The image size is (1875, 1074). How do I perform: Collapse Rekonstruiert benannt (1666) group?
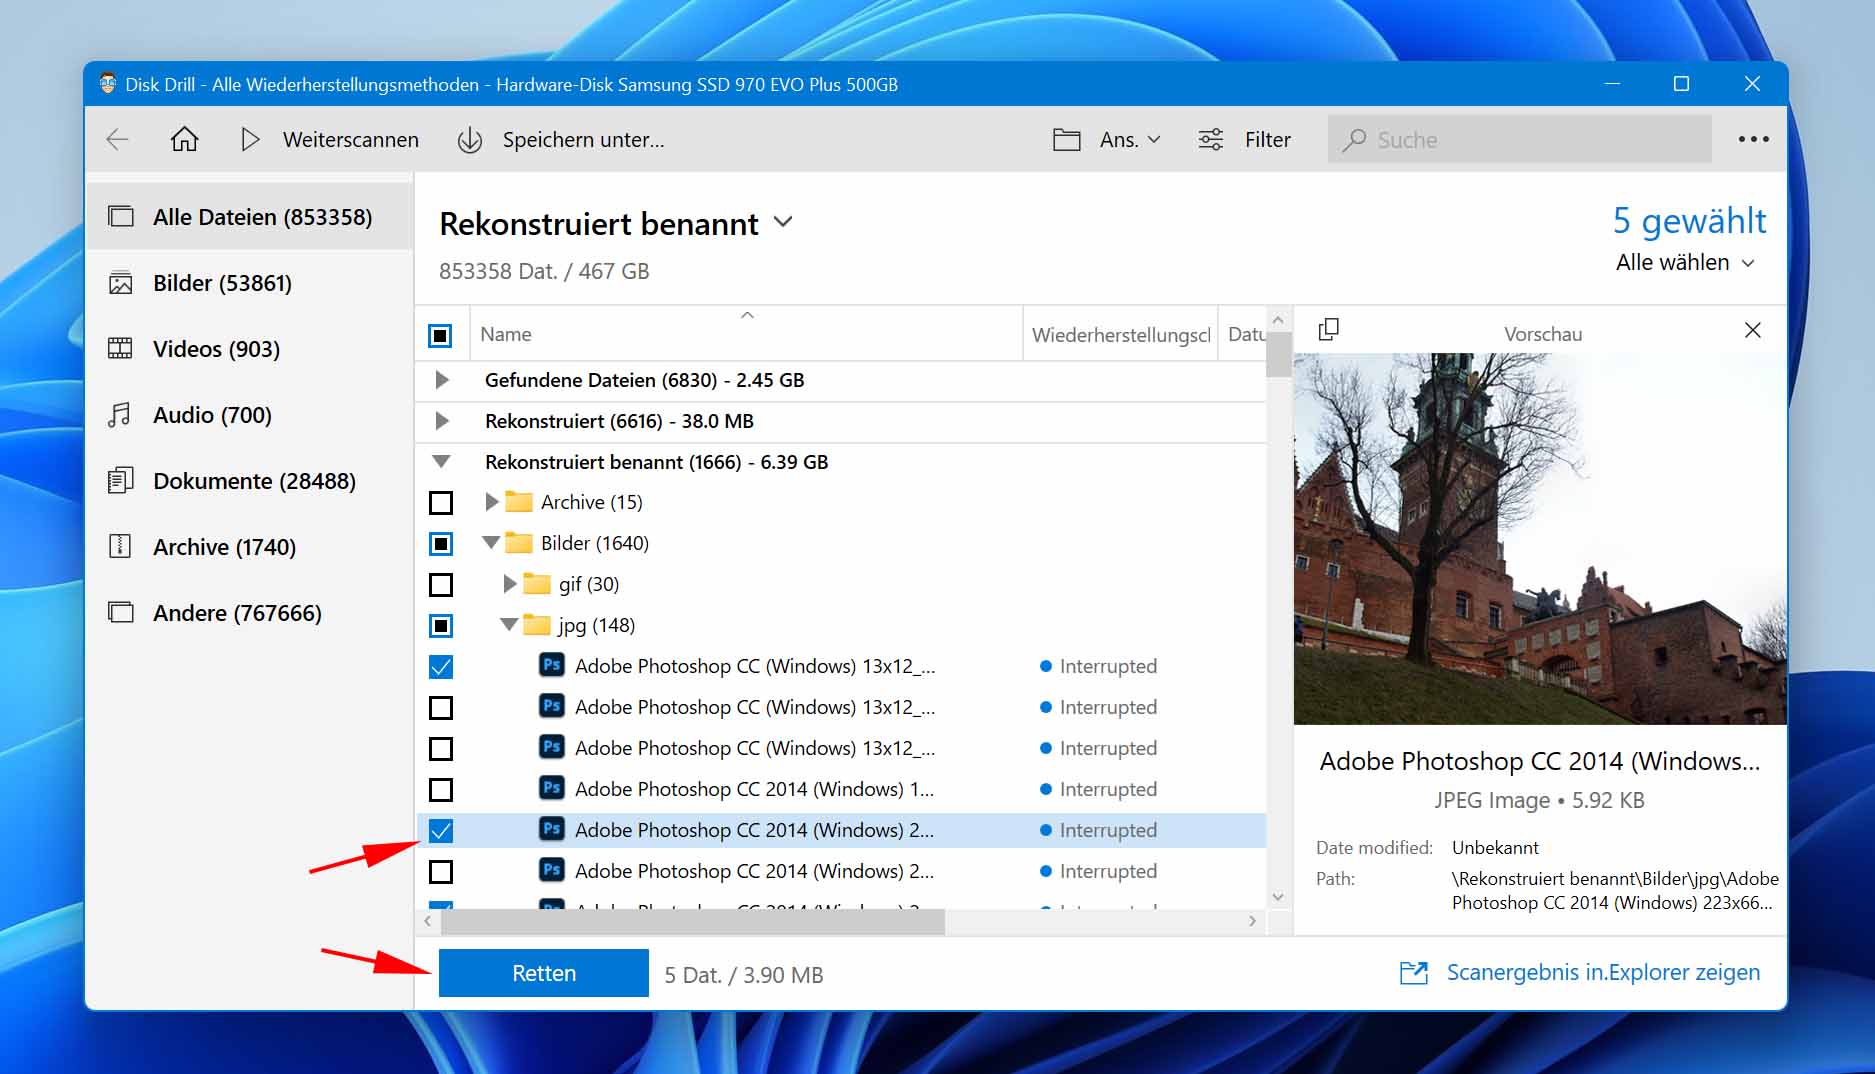[441, 462]
